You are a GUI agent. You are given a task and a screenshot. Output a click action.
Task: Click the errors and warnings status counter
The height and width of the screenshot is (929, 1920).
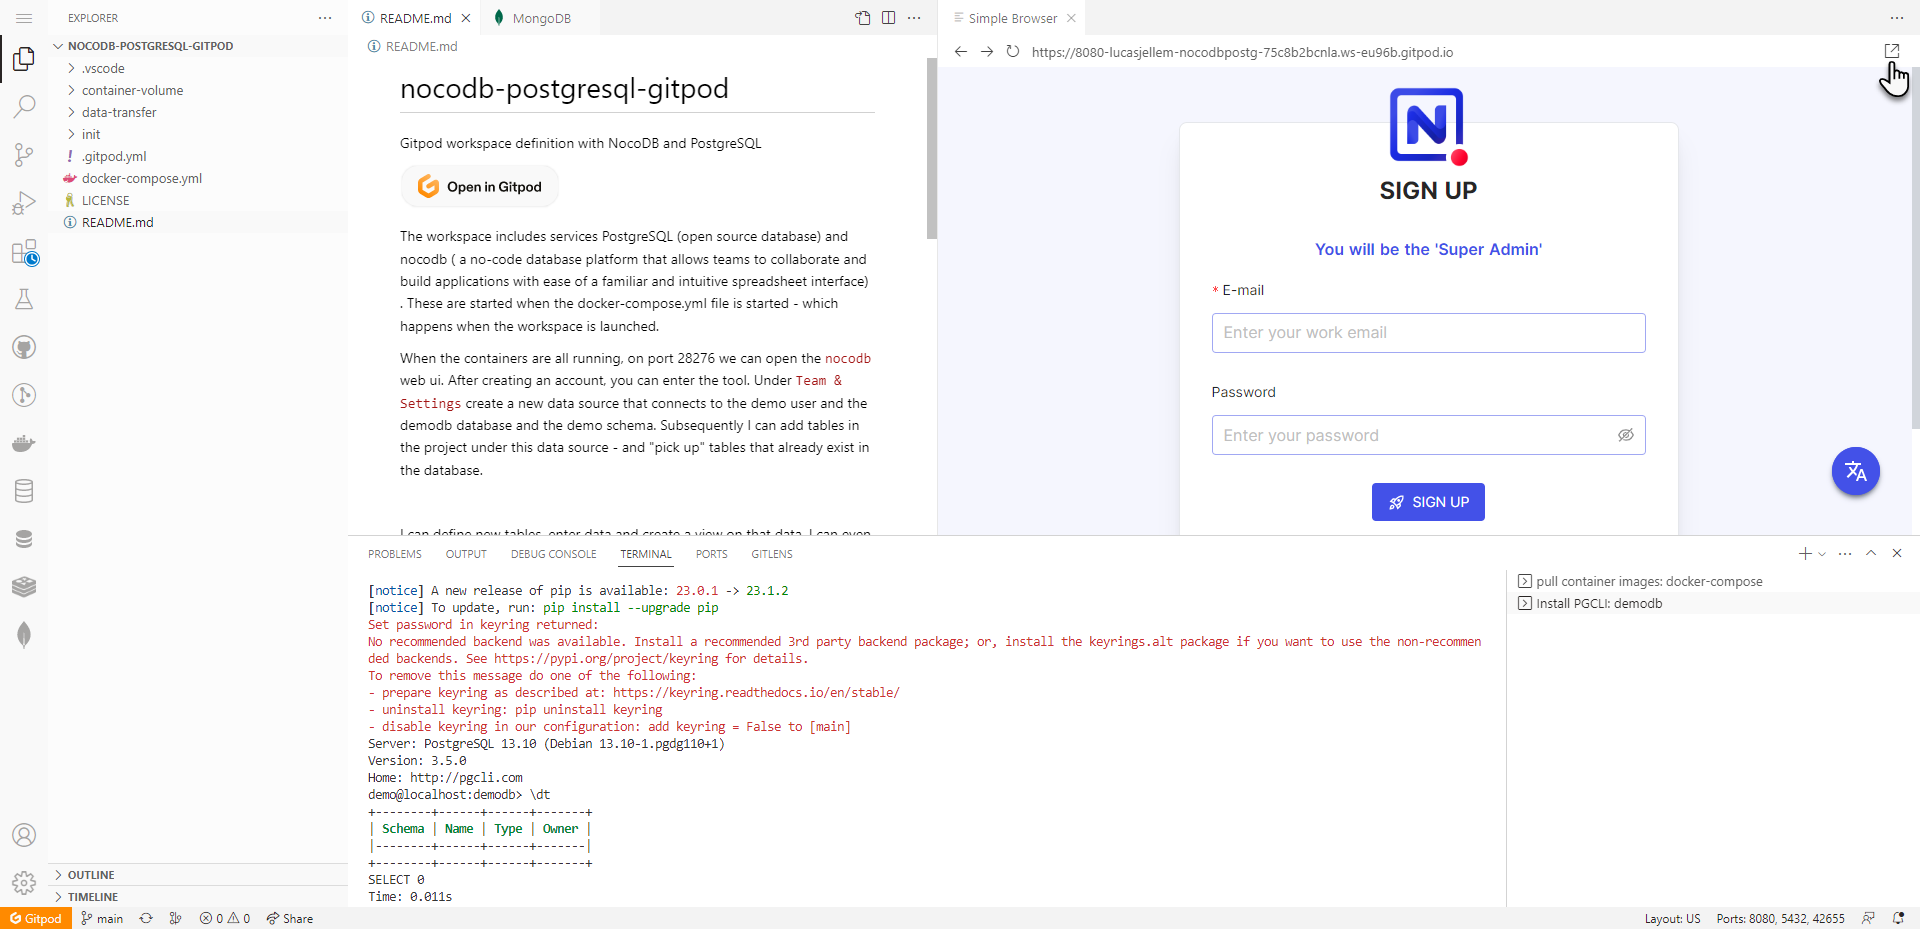225,919
